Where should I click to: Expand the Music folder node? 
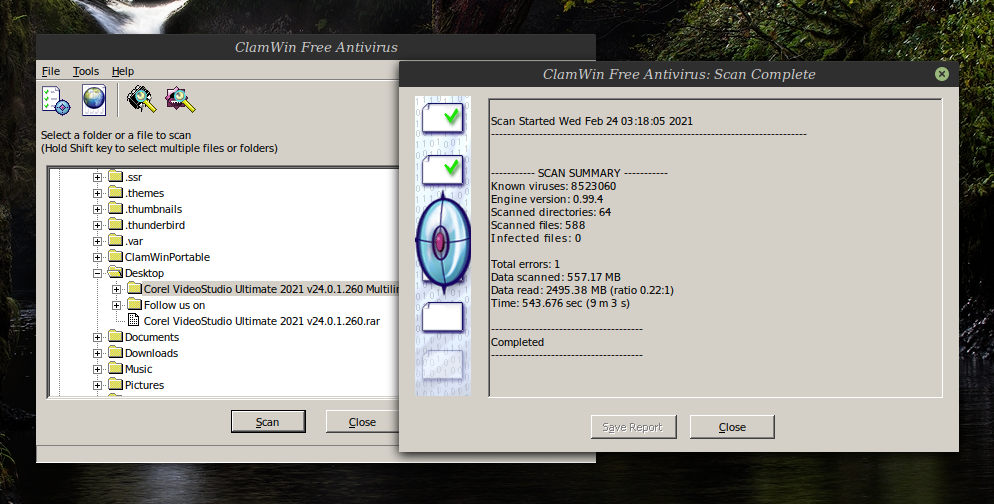[97, 369]
